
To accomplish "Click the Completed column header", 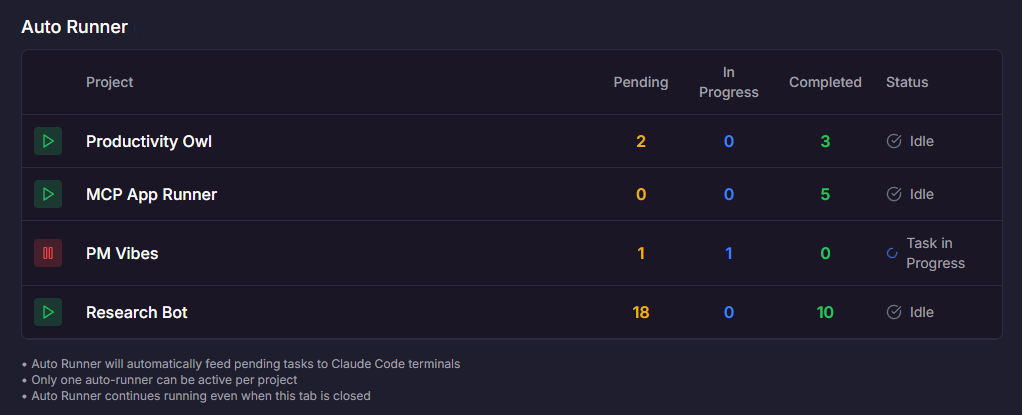I will 825,82.
